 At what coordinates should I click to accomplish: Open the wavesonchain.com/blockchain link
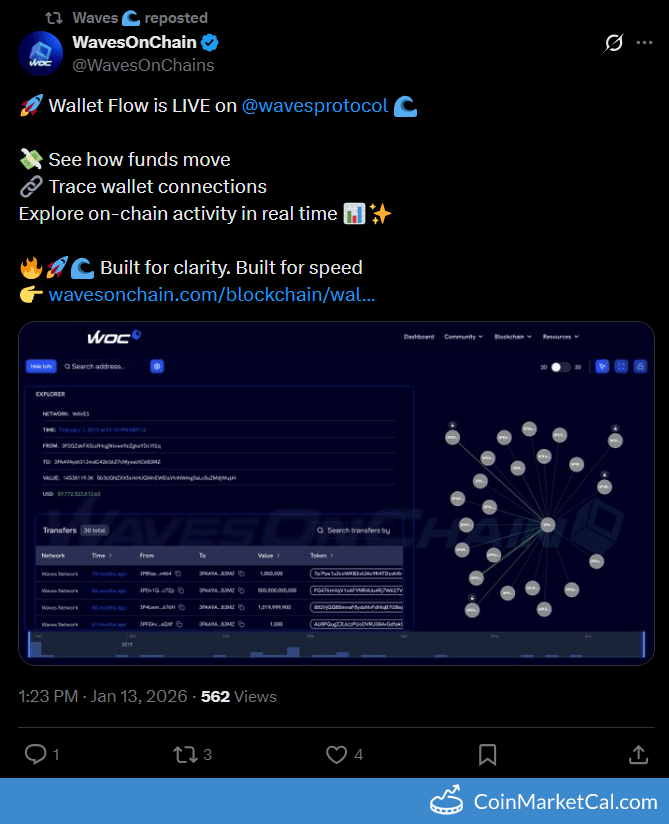(212, 295)
